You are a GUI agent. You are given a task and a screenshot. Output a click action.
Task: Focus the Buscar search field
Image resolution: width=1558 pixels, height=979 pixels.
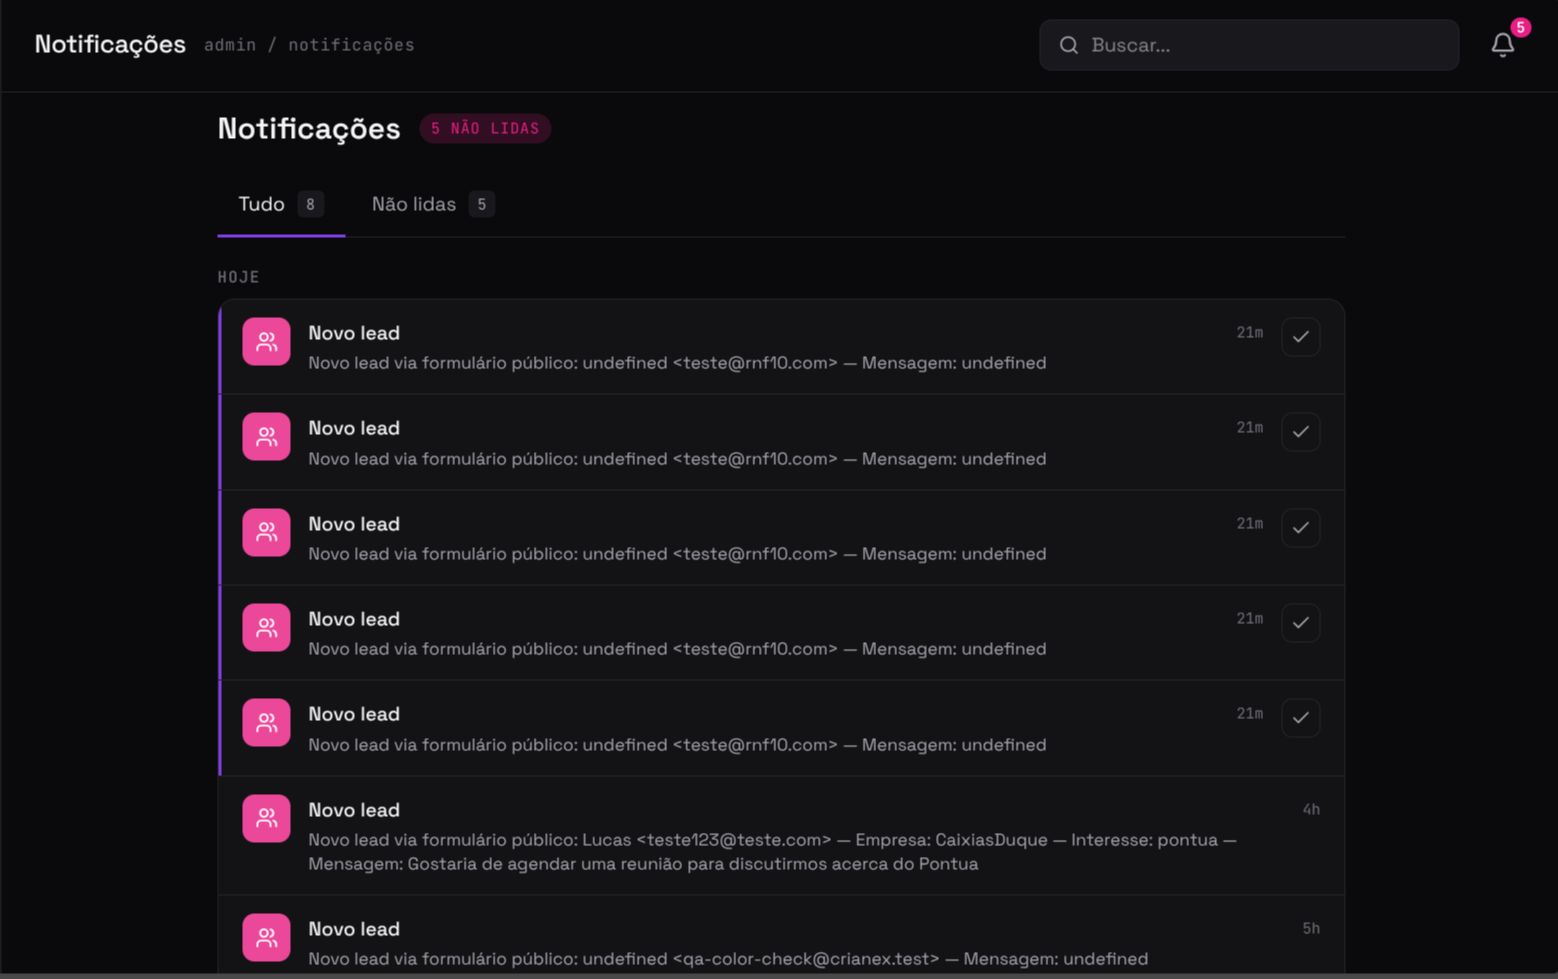[1249, 45]
